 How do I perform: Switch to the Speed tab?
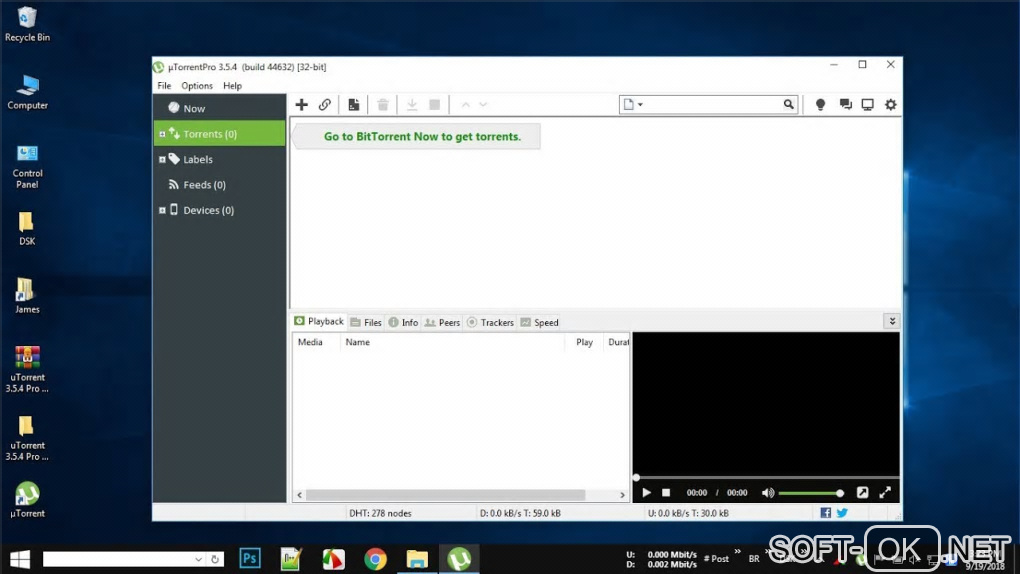coord(539,322)
